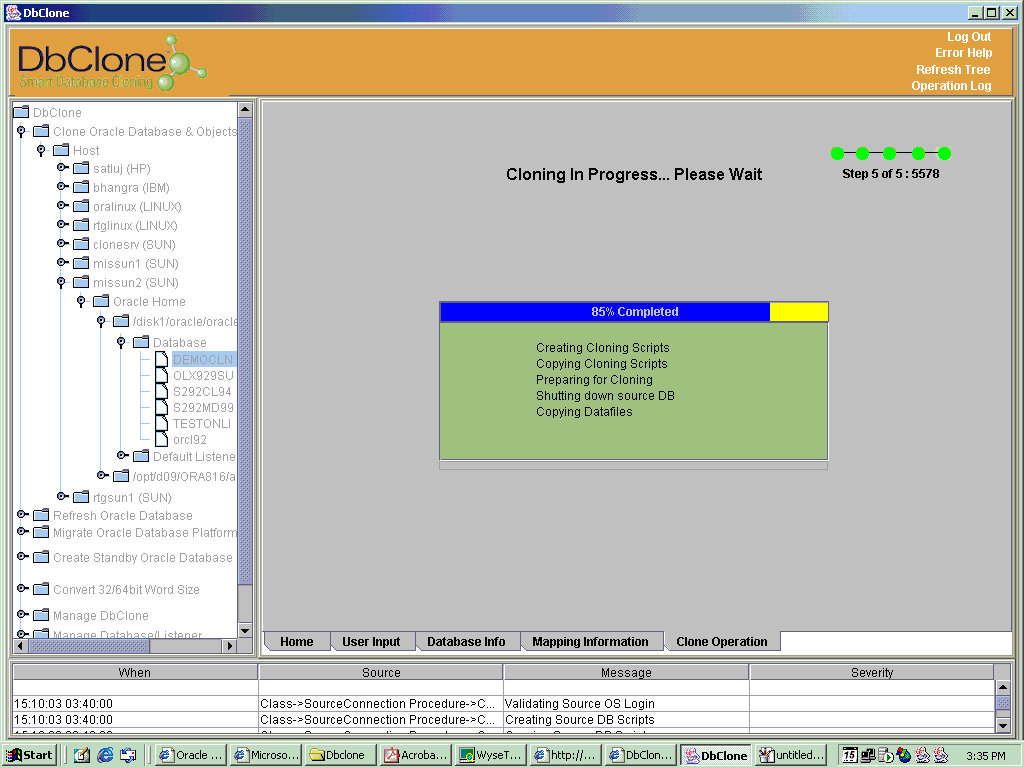Click the log table scroll-down arrow
Screen dimensions: 1024x768
point(1003,725)
